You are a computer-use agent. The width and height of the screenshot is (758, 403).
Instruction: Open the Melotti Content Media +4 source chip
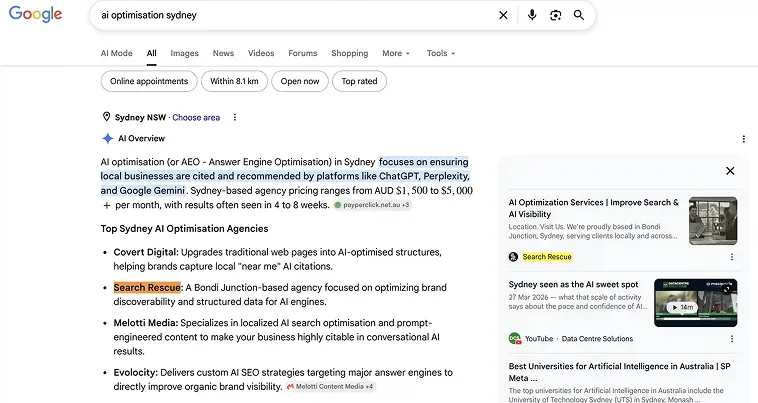(x=330, y=387)
